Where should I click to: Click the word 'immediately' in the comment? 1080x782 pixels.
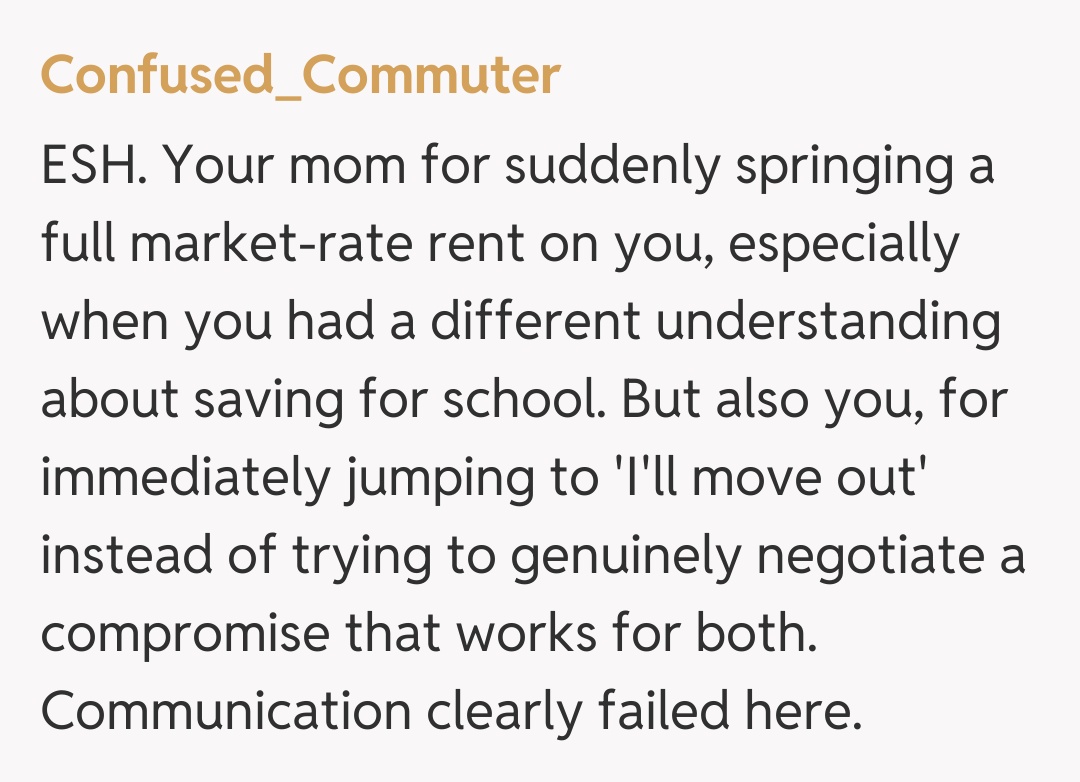click(x=184, y=477)
